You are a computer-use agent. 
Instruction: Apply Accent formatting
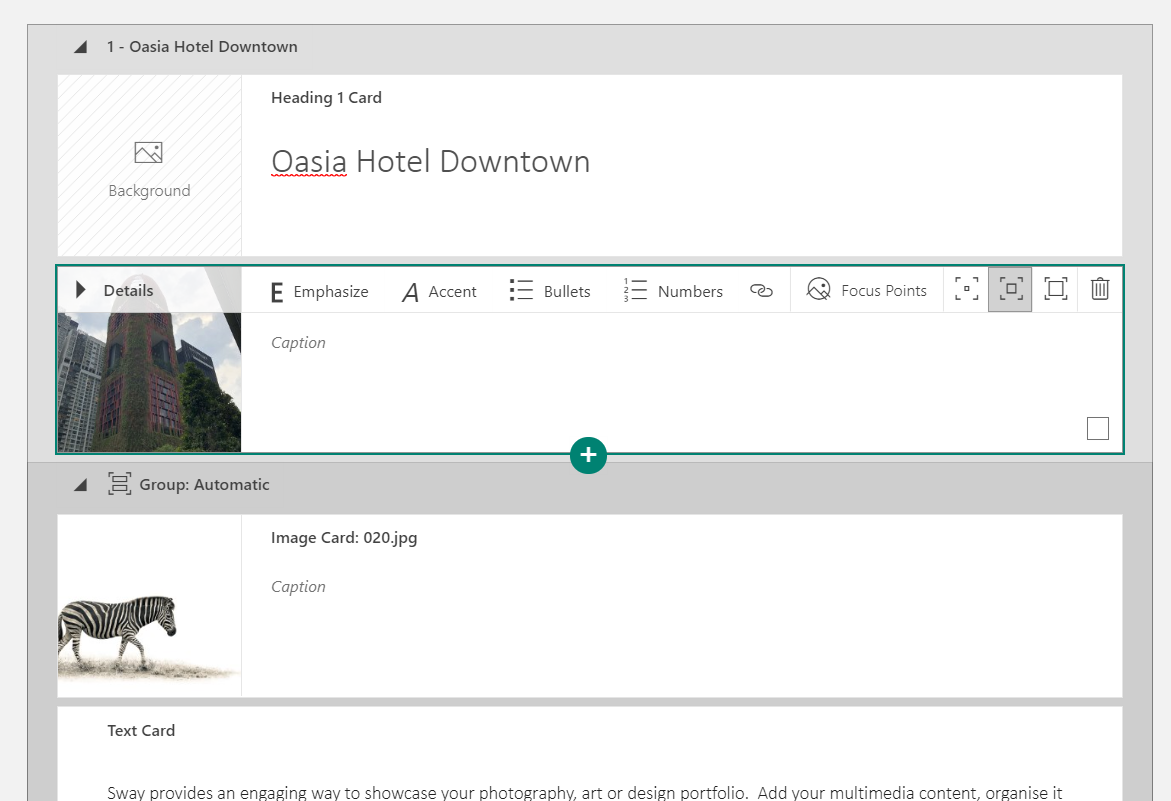tap(439, 291)
